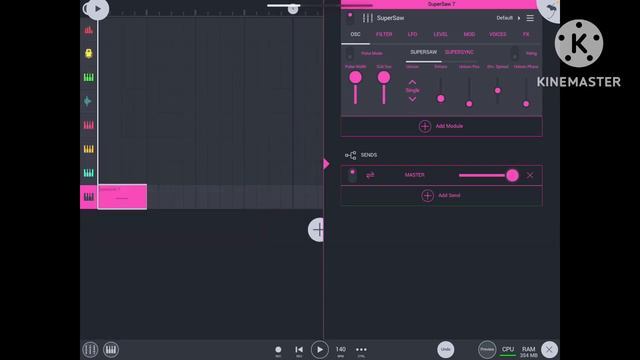
Task: Select the red keyboard track icon
Action: click(89, 125)
